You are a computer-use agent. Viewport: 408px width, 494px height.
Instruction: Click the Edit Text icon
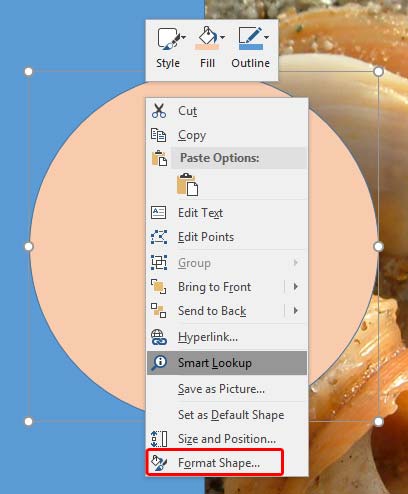pyautogui.click(x=159, y=213)
